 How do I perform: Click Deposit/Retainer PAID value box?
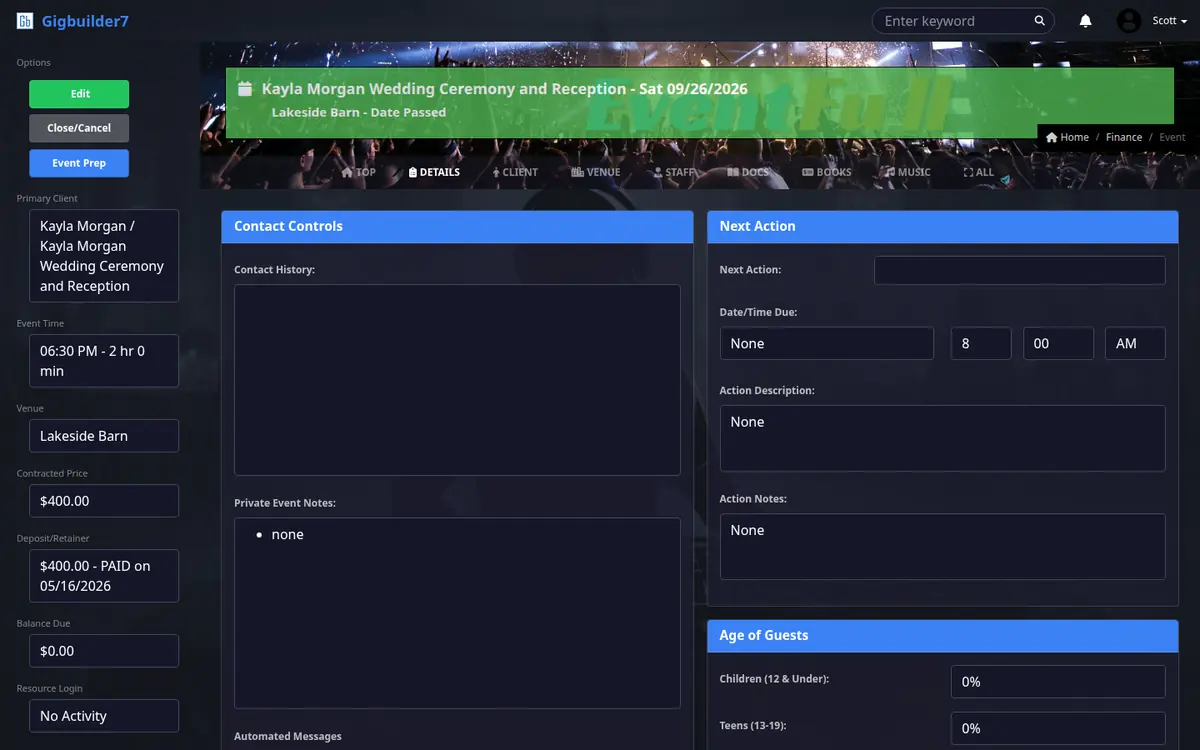click(104, 575)
